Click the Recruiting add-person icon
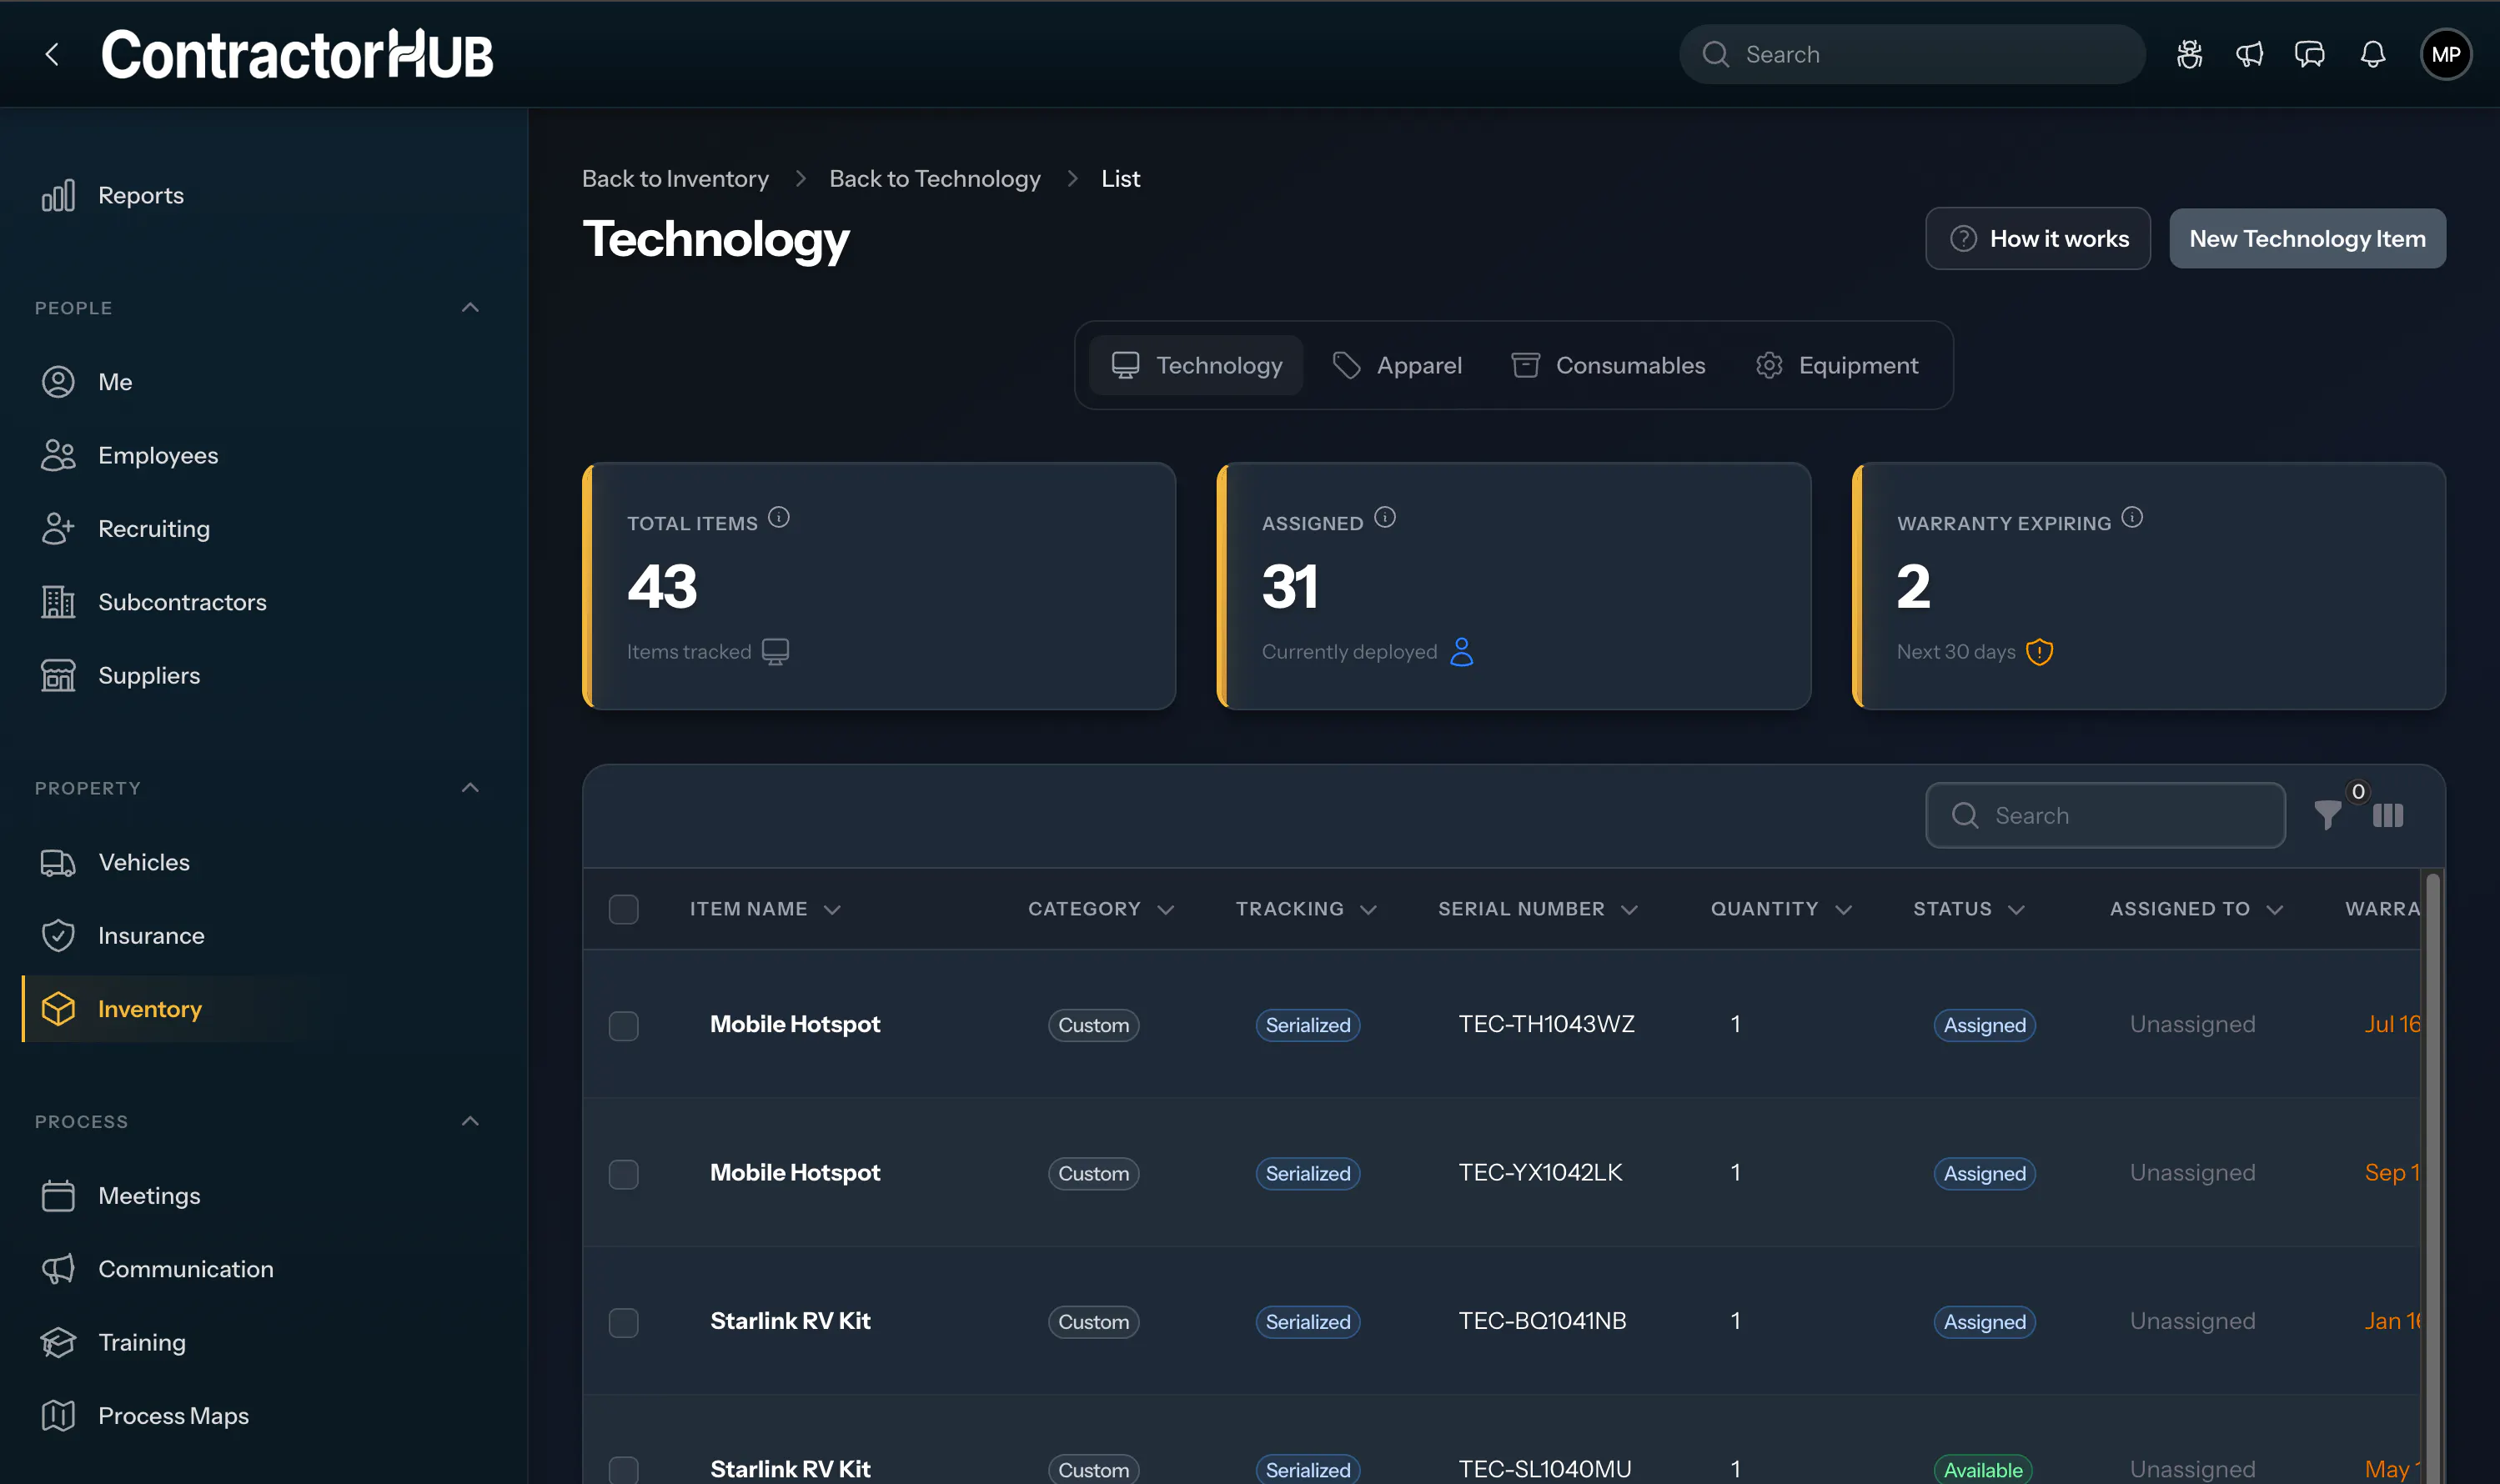 [58, 529]
